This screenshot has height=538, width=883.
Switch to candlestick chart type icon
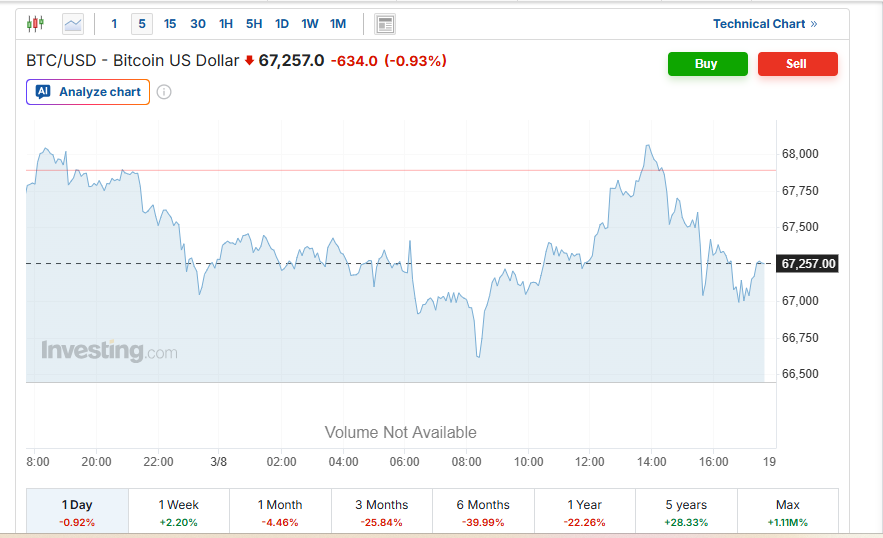(x=36, y=23)
